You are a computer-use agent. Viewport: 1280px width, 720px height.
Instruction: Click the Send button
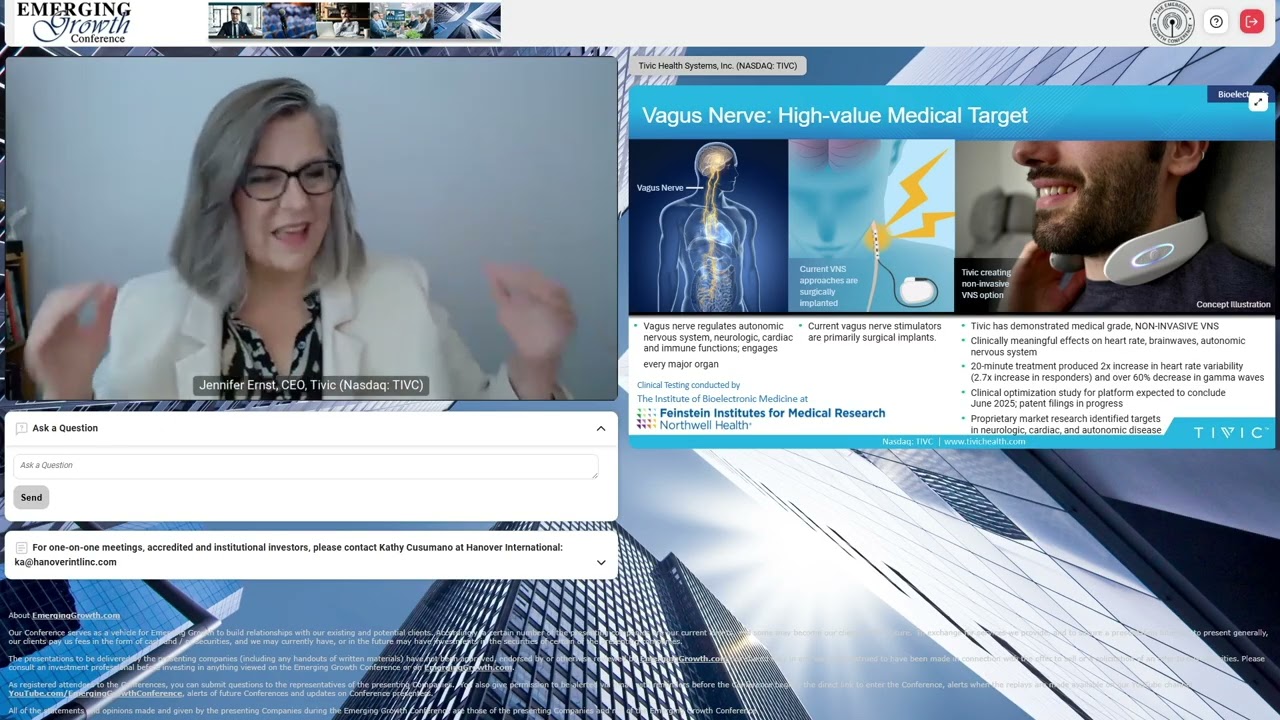(x=31, y=497)
